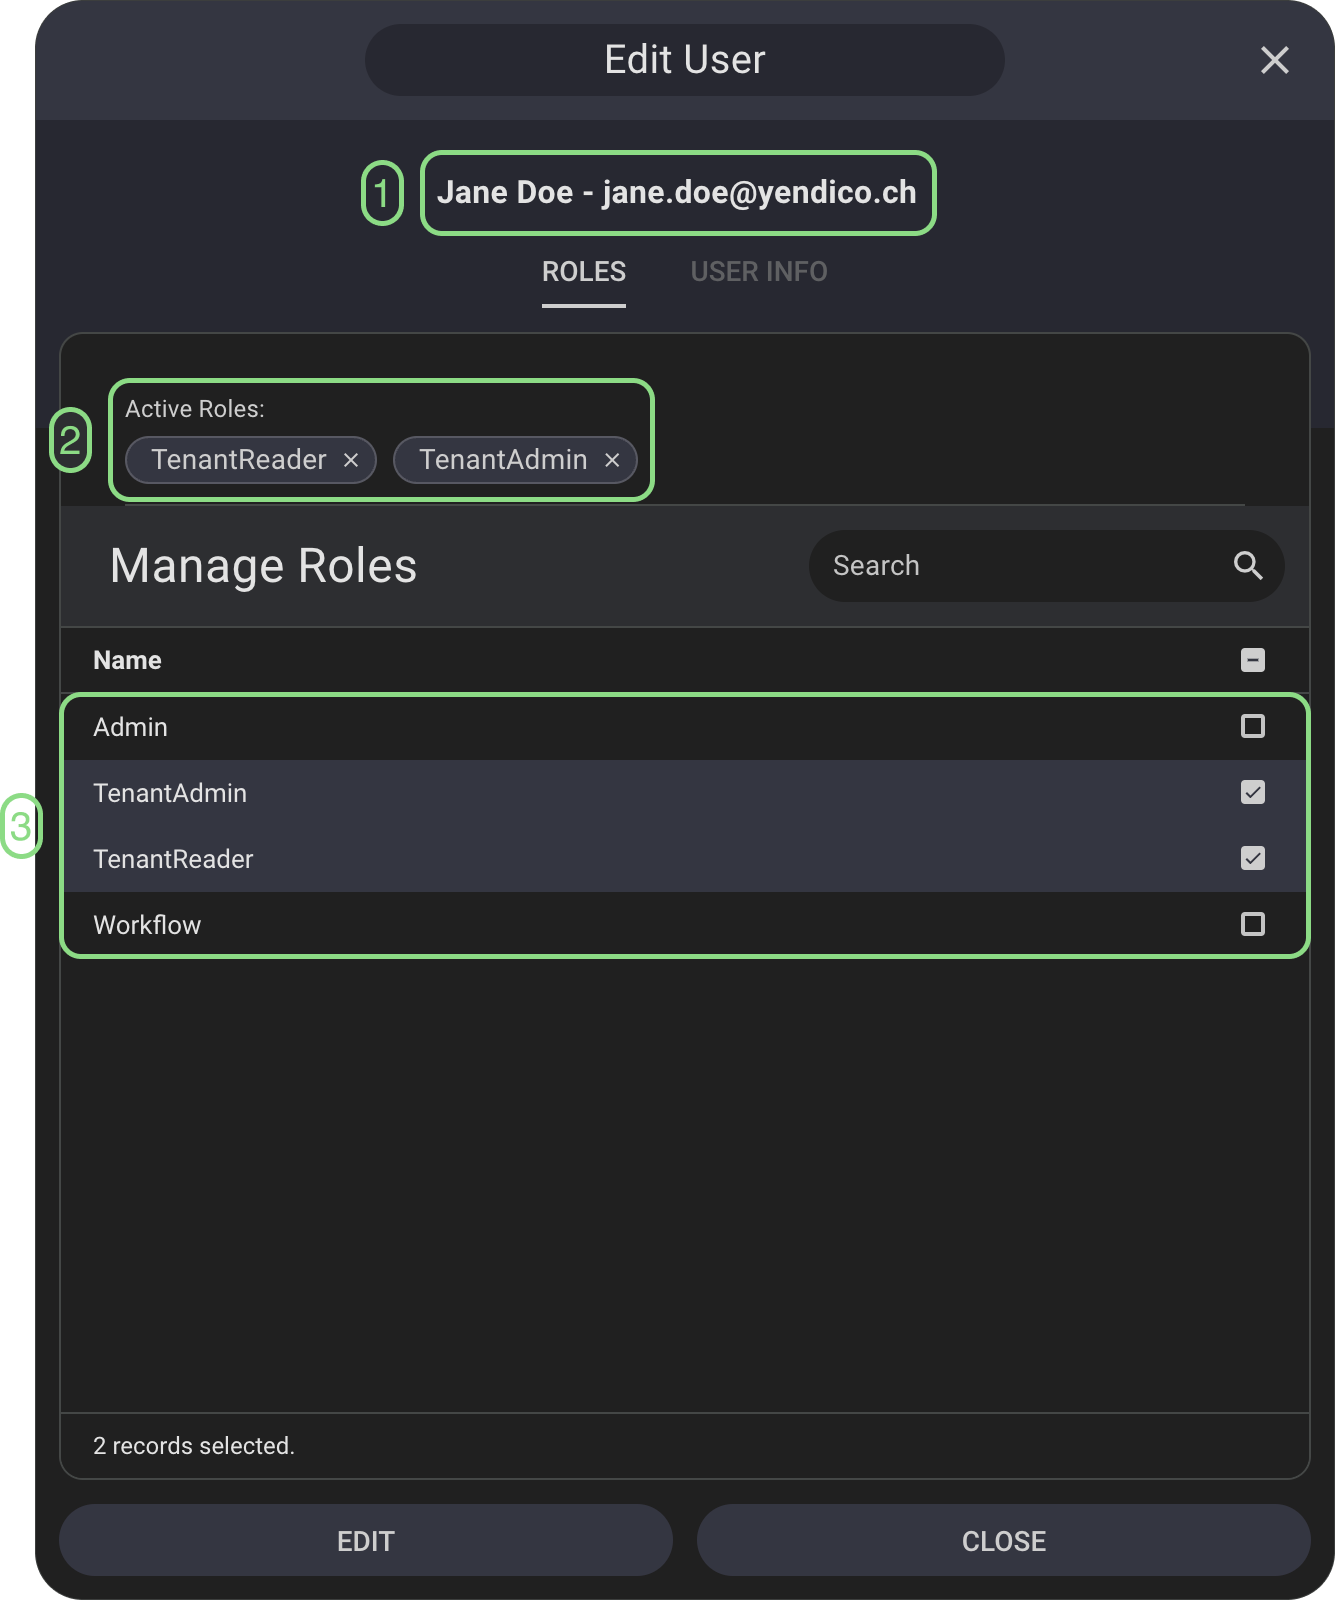Focus the Search roles input field
The width and height of the screenshot is (1335, 1600).
click(x=1020, y=566)
